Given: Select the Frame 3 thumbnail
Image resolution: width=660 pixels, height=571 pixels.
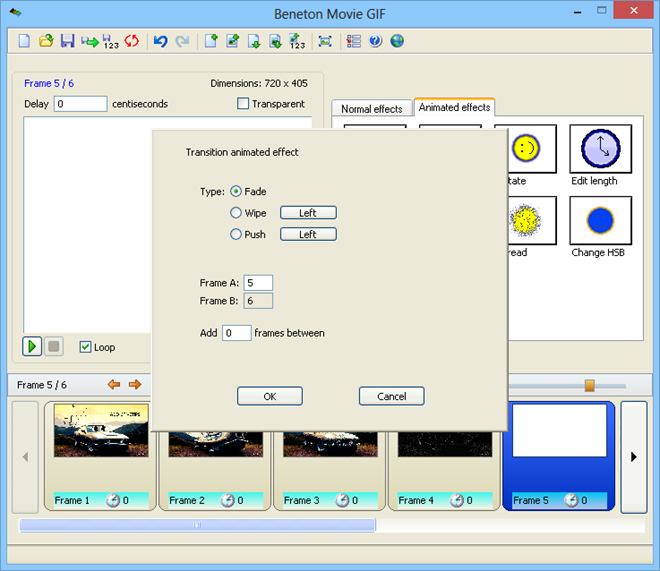Looking at the screenshot, I should click(330, 444).
